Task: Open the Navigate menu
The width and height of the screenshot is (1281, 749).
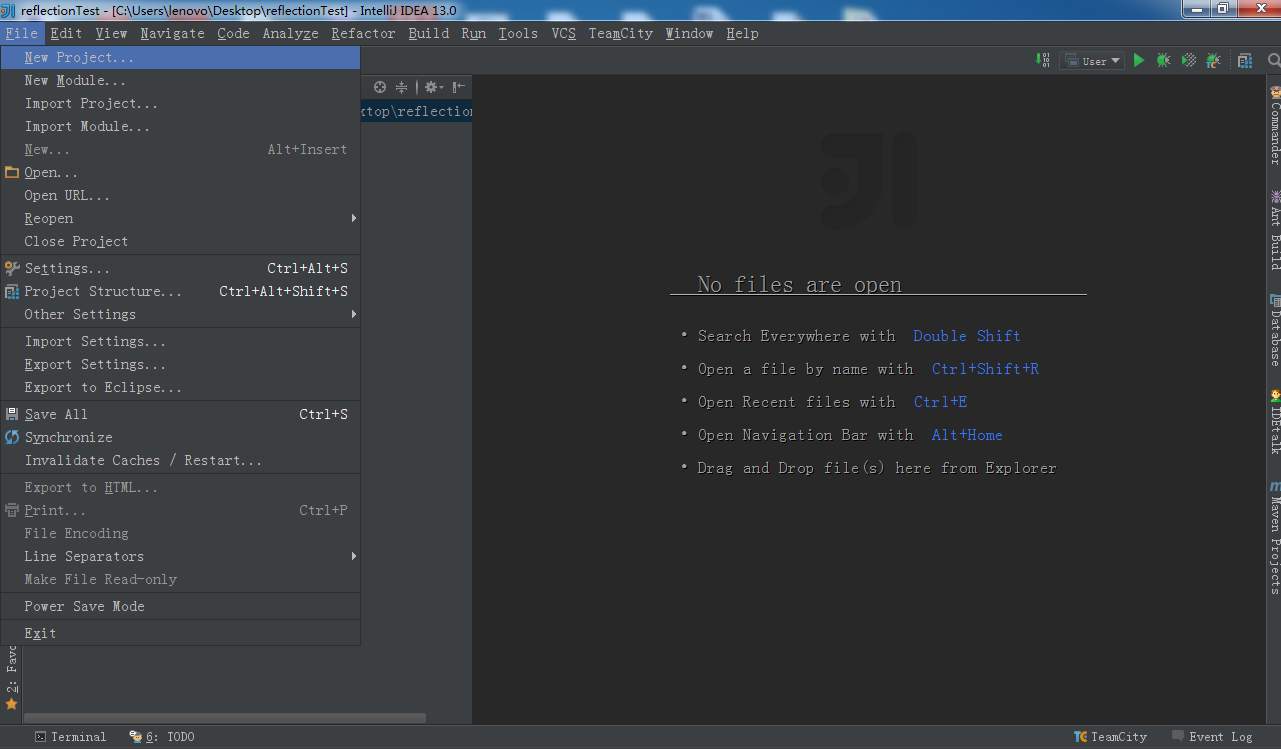Action: [x=172, y=33]
